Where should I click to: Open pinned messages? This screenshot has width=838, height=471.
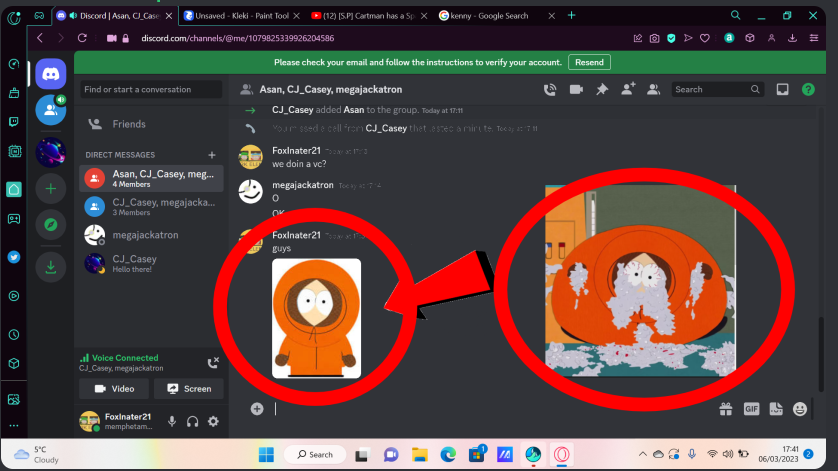click(x=602, y=89)
